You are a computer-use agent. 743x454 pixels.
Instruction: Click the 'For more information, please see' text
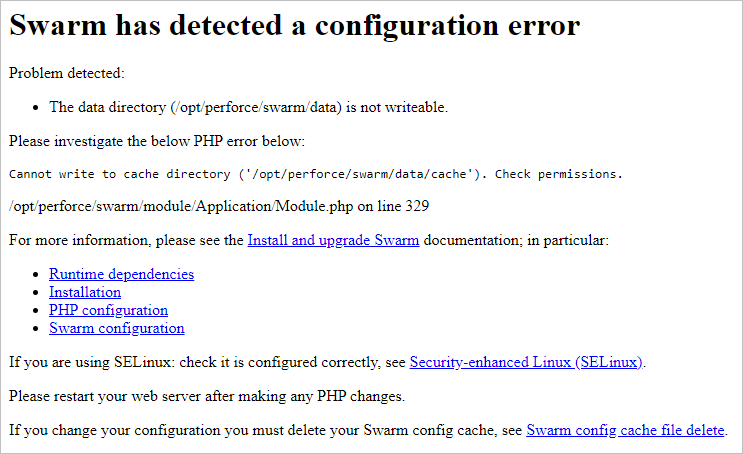coord(126,240)
